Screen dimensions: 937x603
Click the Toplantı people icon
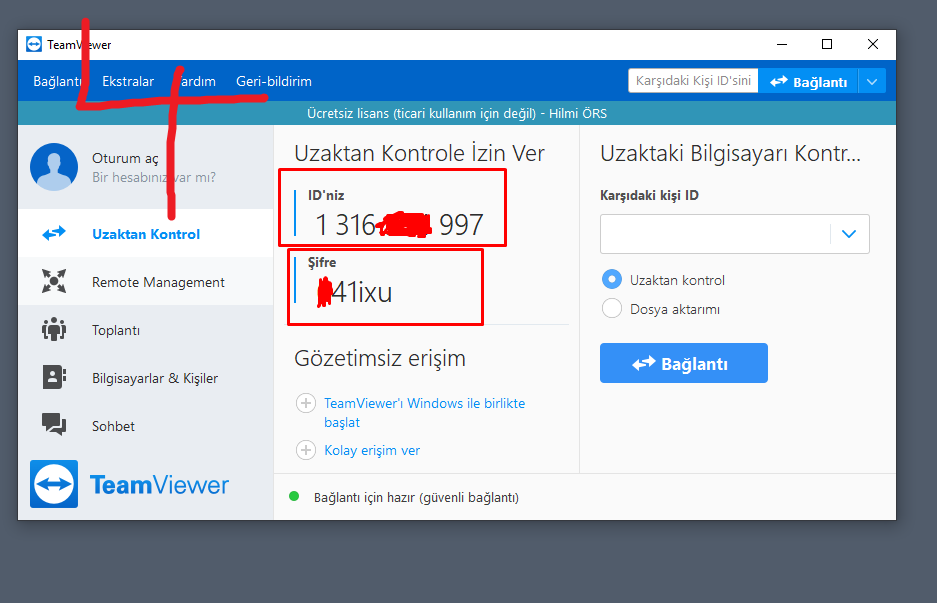point(54,329)
